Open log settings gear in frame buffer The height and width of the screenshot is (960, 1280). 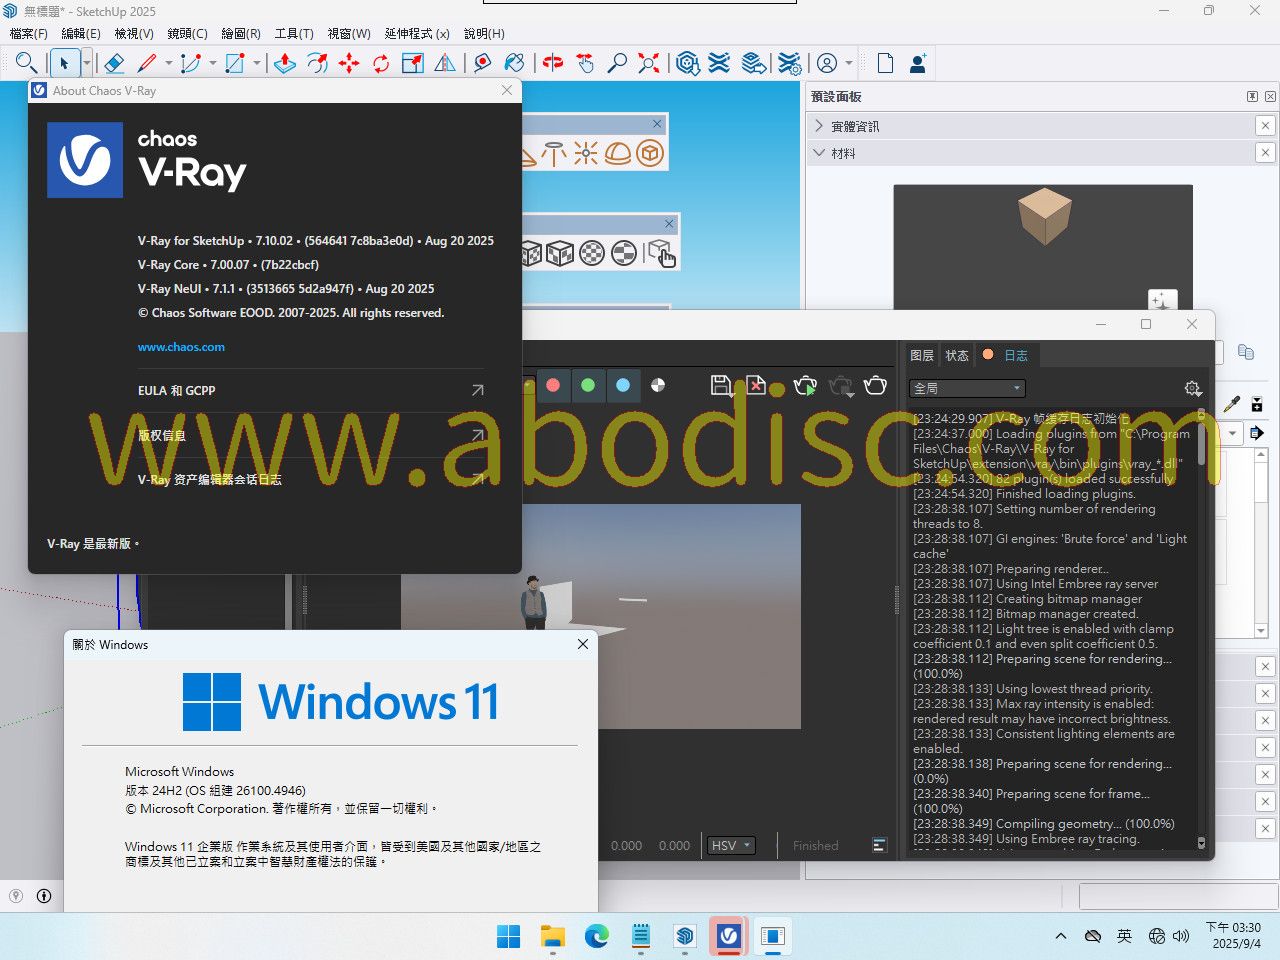[x=1192, y=388]
